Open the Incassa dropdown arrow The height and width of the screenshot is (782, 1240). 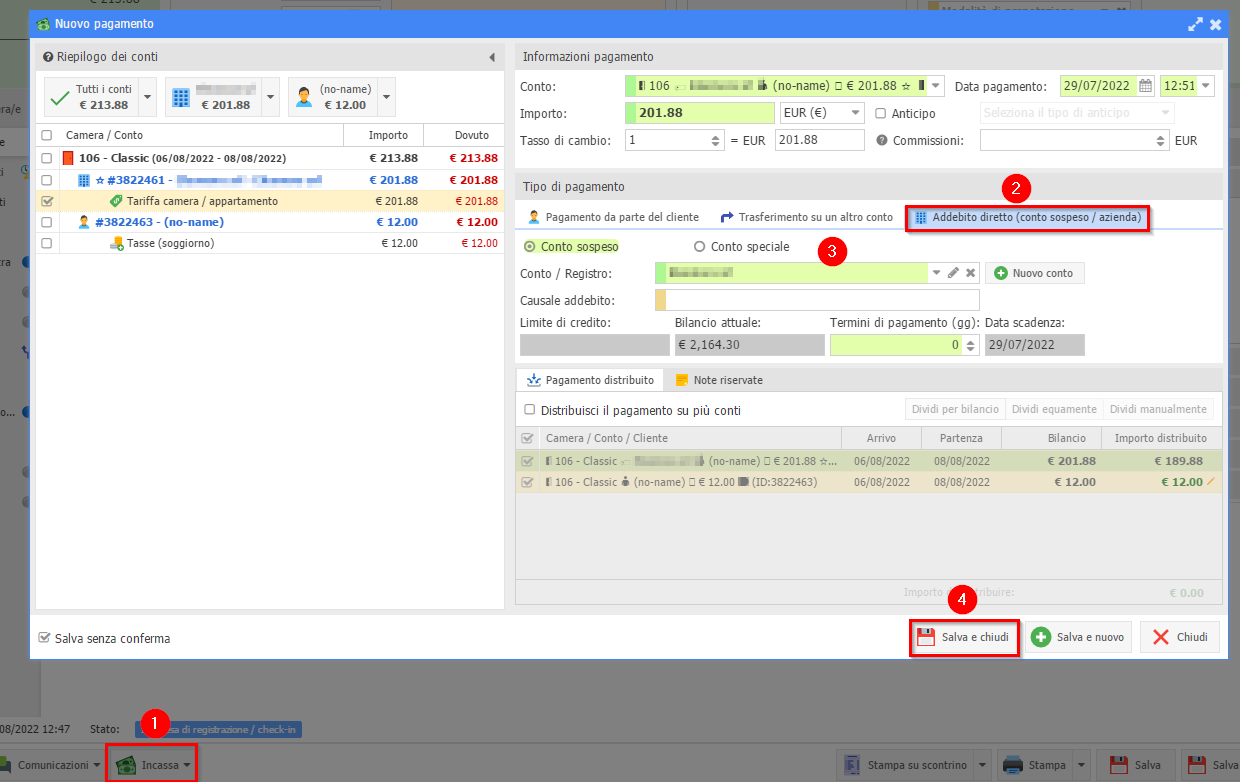[187, 766]
